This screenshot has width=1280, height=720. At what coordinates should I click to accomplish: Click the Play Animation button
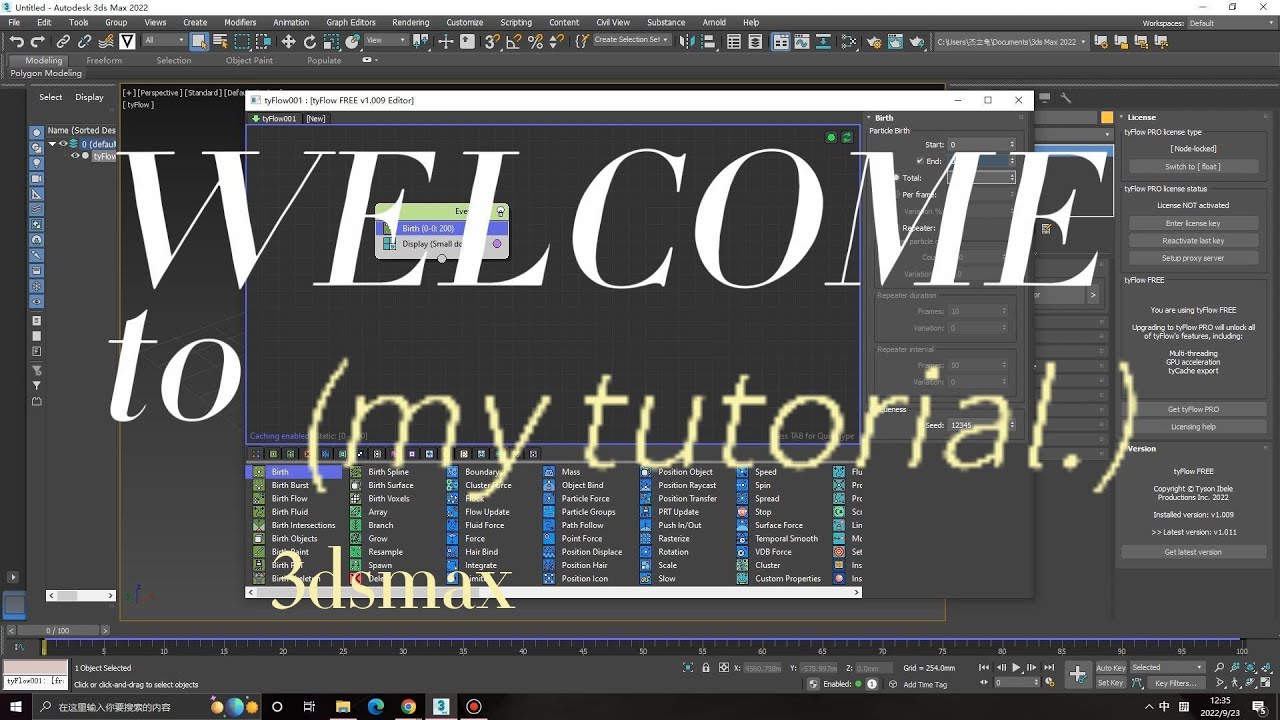coord(1016,667)
